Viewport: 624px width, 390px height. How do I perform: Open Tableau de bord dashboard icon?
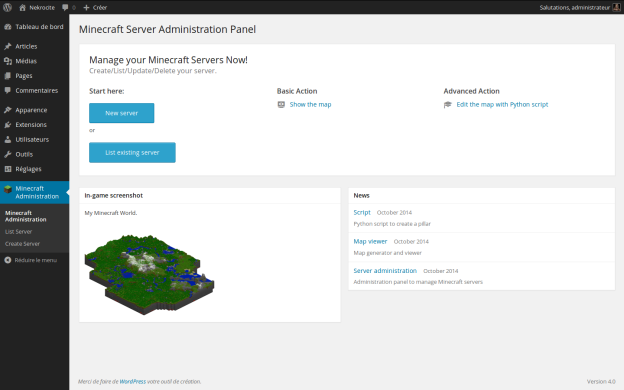point(8,27)
